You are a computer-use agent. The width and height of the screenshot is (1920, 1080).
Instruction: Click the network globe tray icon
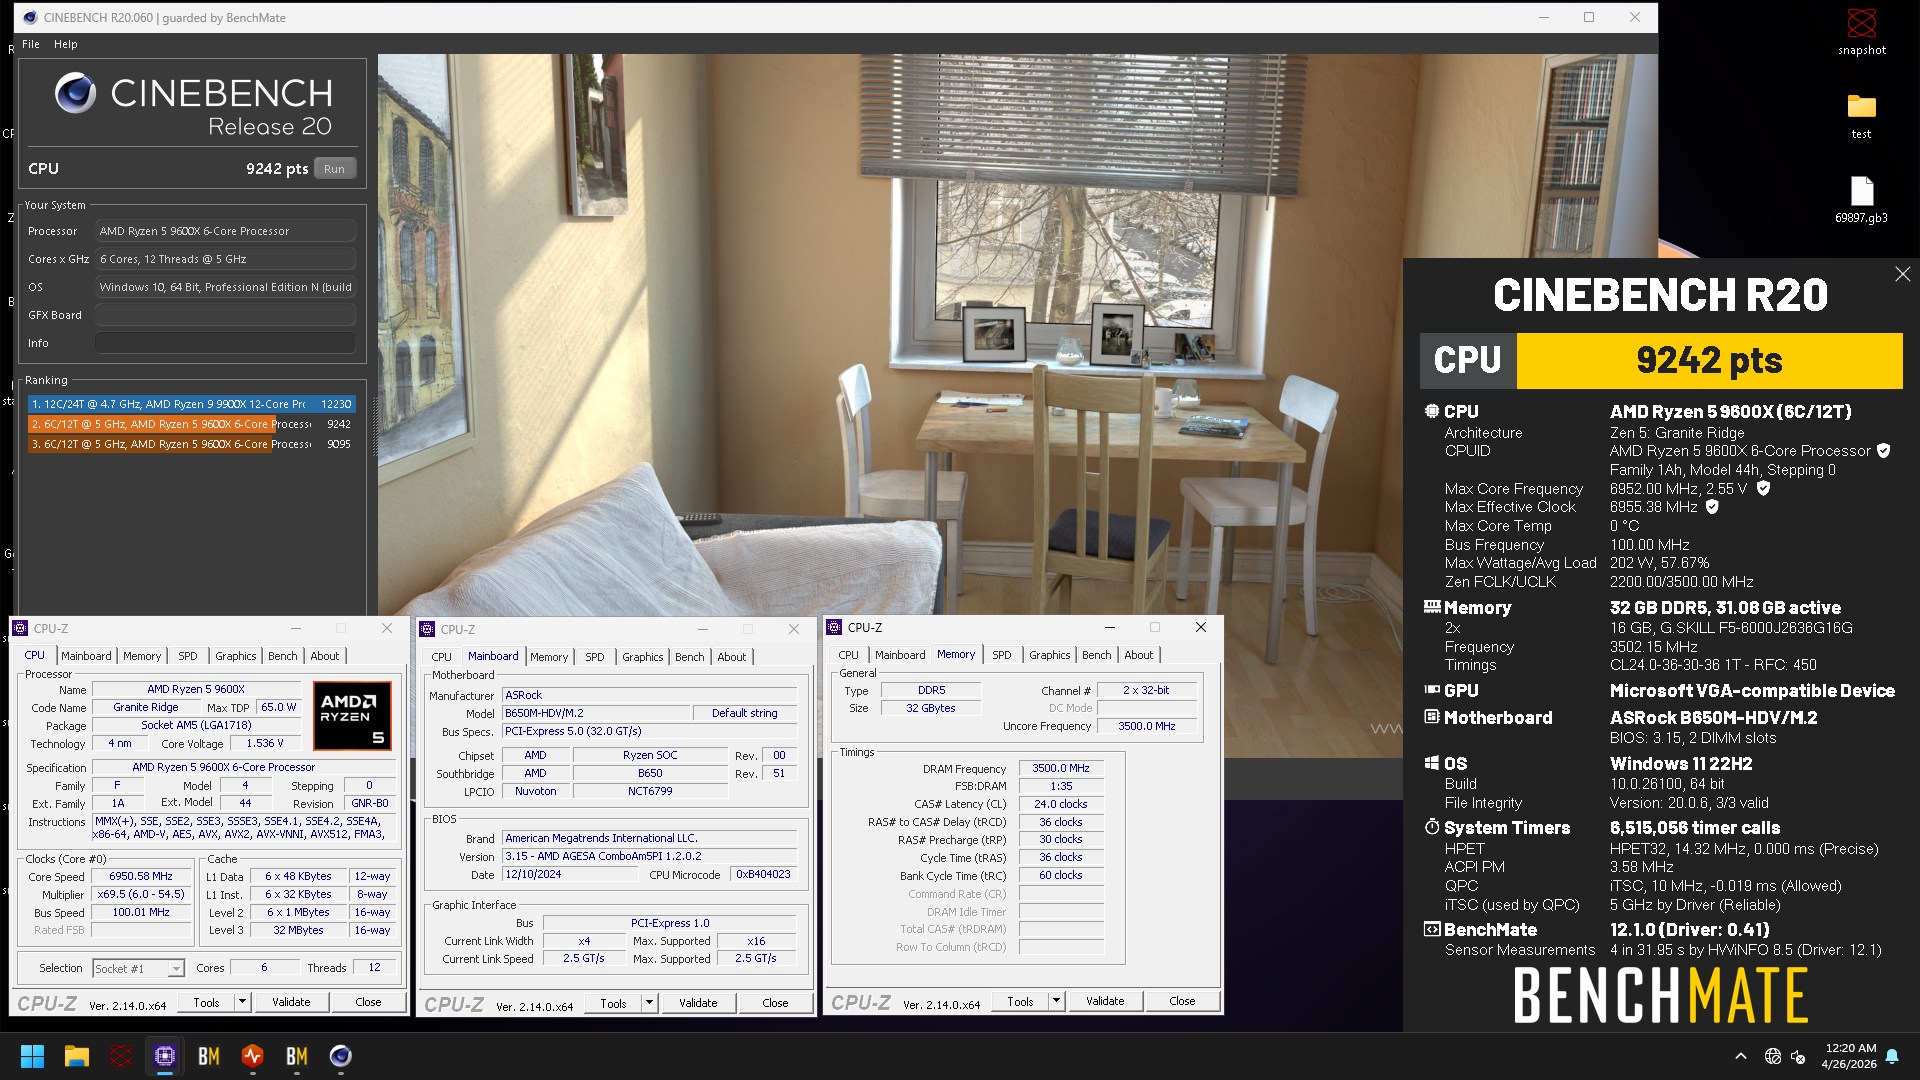1773,1056
